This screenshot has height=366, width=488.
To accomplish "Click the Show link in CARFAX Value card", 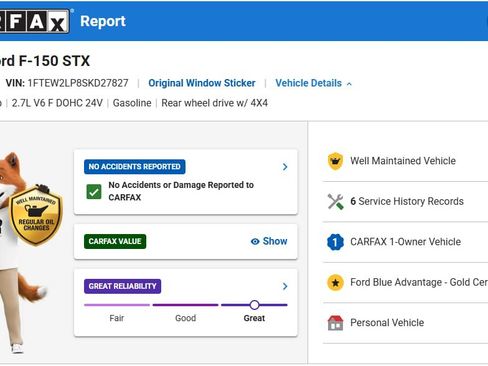I will 275,241.
